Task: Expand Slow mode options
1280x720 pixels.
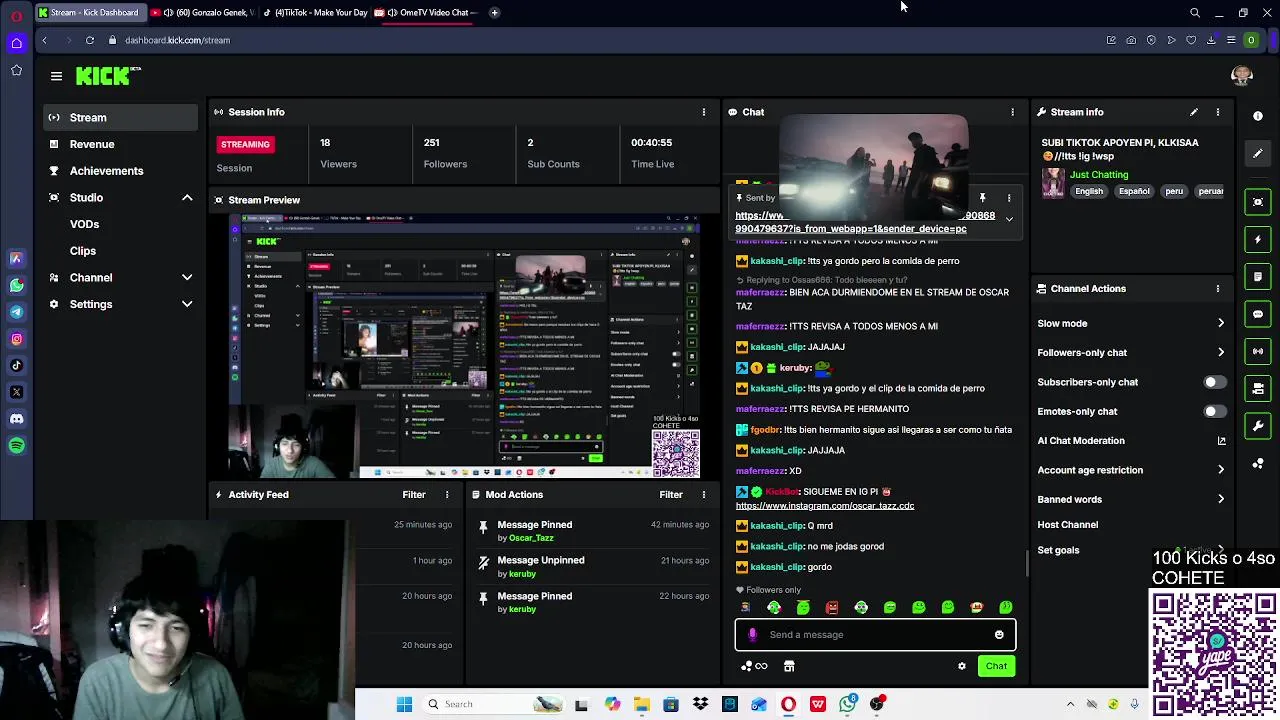Action: (x=1220, y=323)
